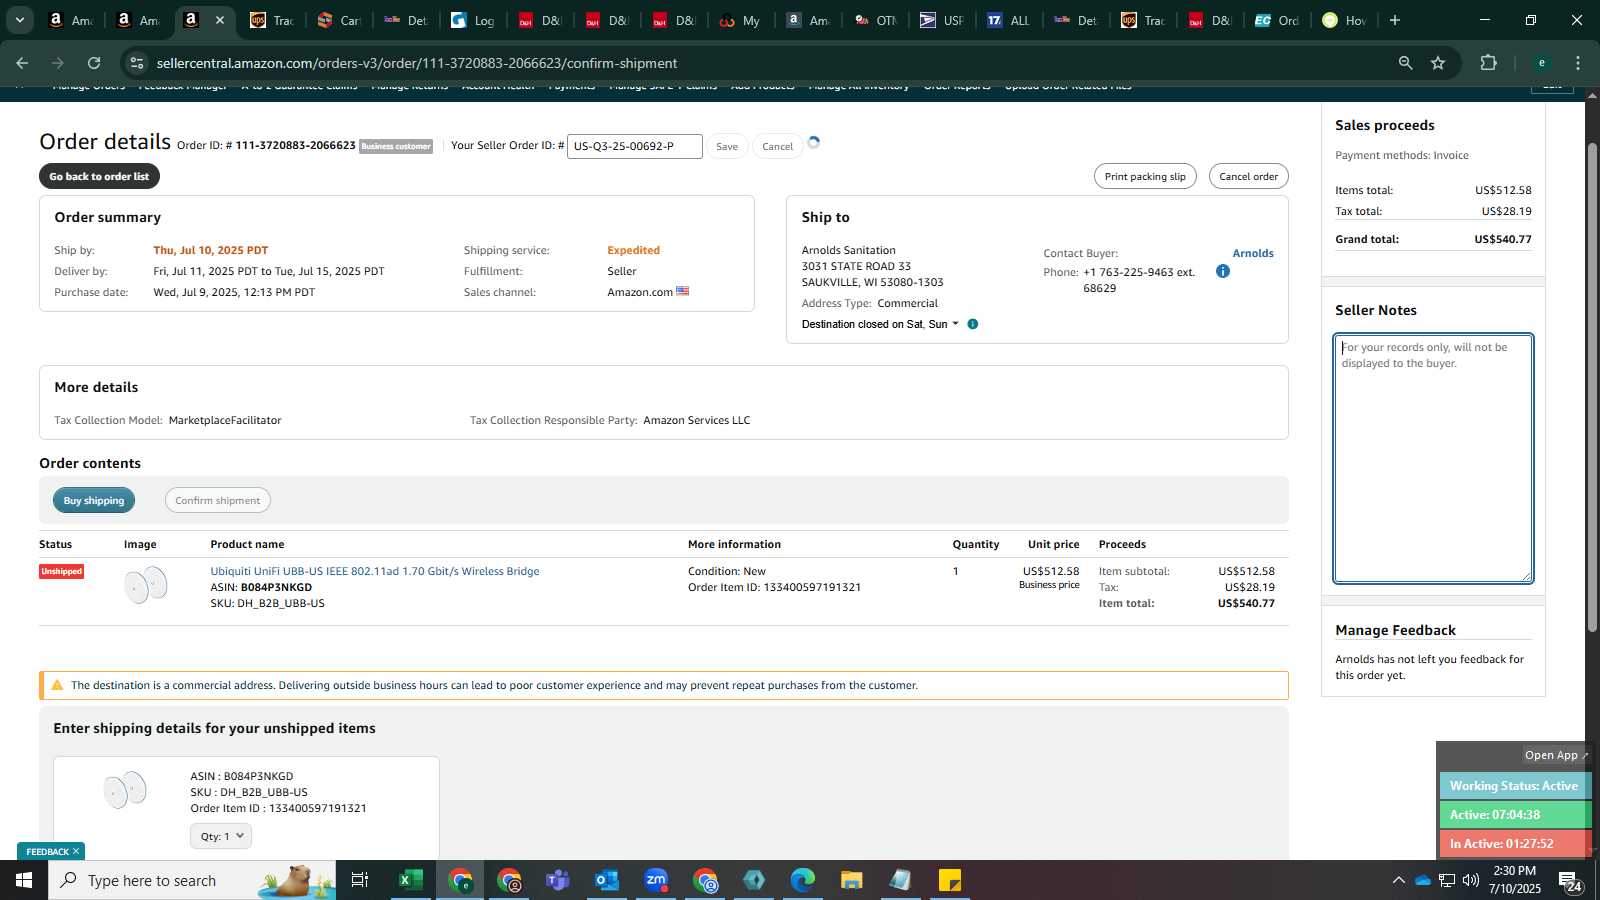Click the Buy shipping button
The height and width of the screenshot is (900, 1600).
[94, 500]
